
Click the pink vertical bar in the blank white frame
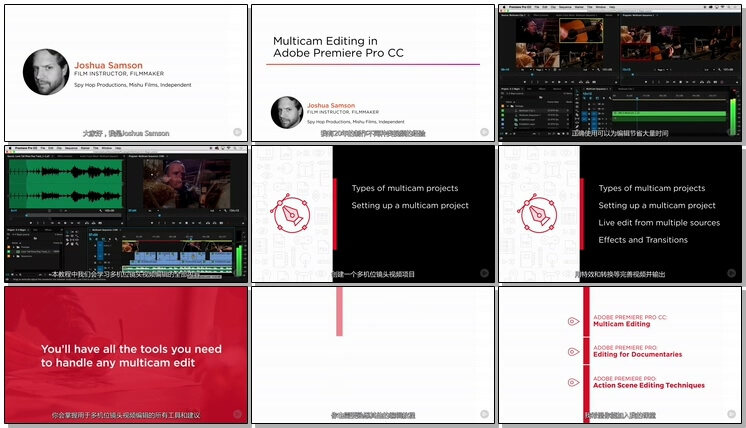[x=339, y=311]
